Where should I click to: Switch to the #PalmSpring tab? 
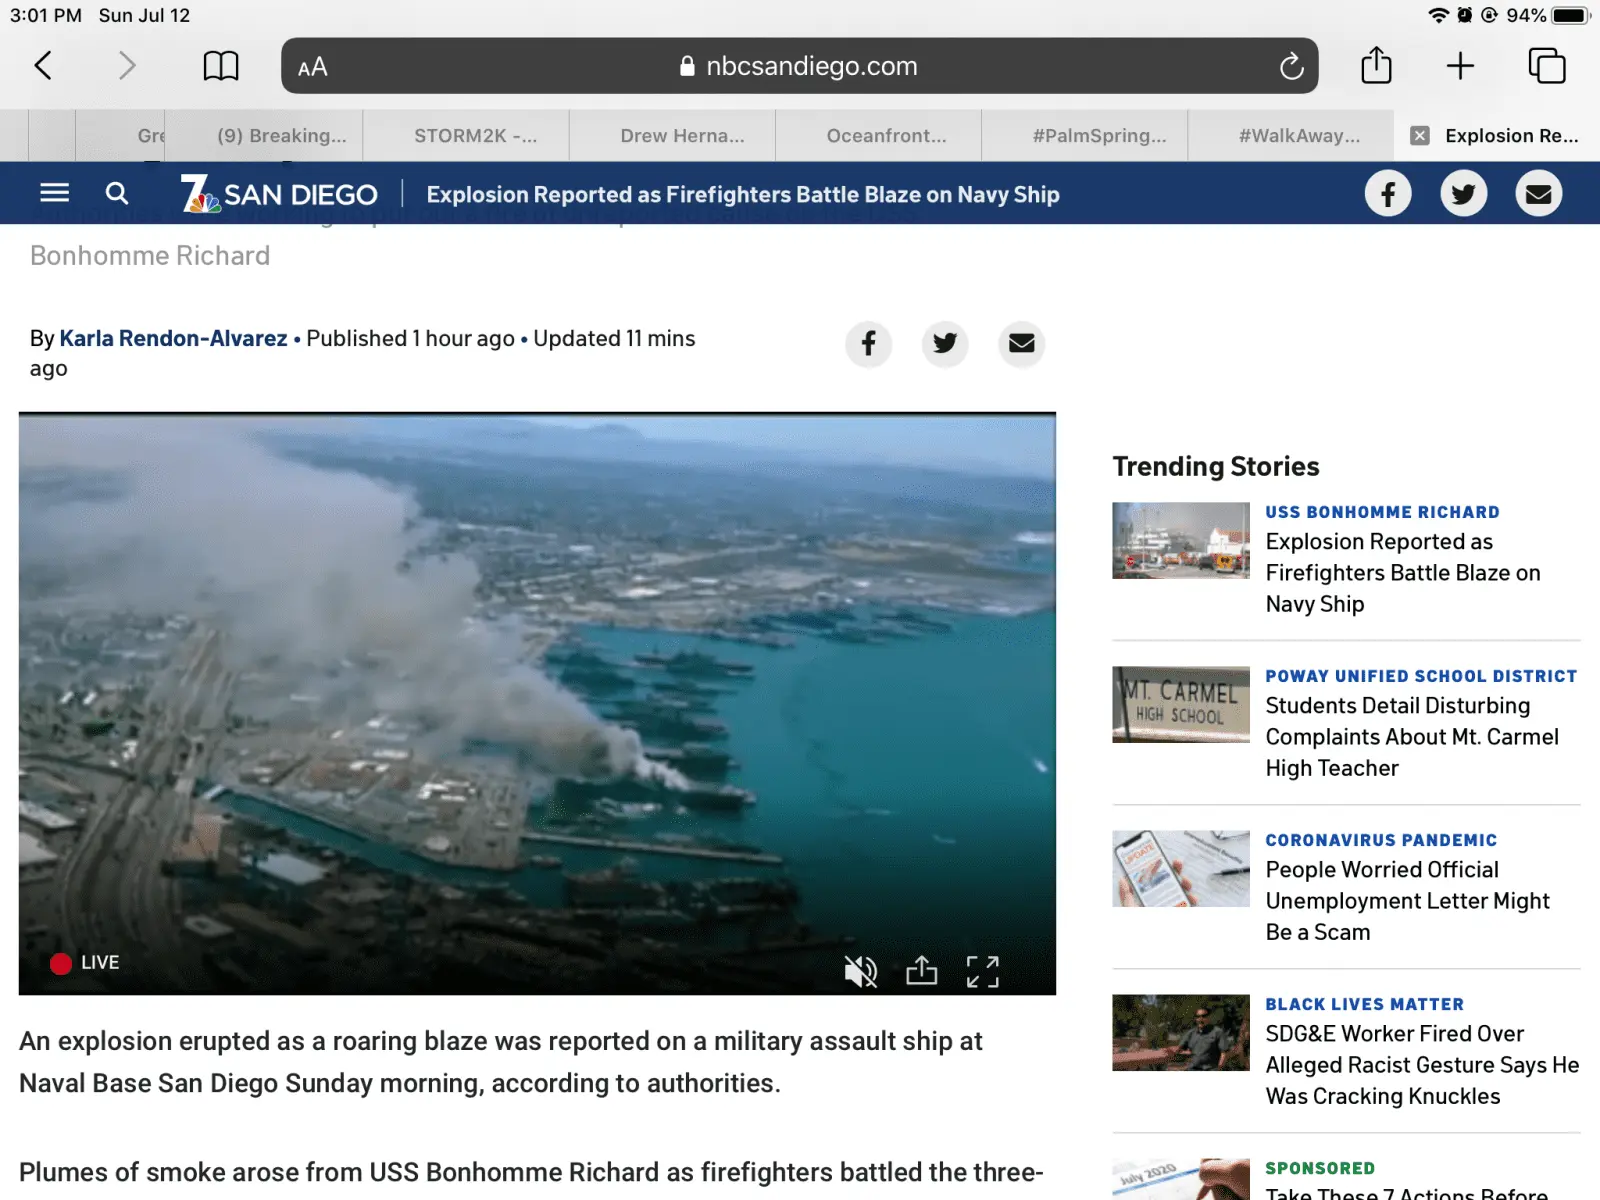coord(1098,136)
